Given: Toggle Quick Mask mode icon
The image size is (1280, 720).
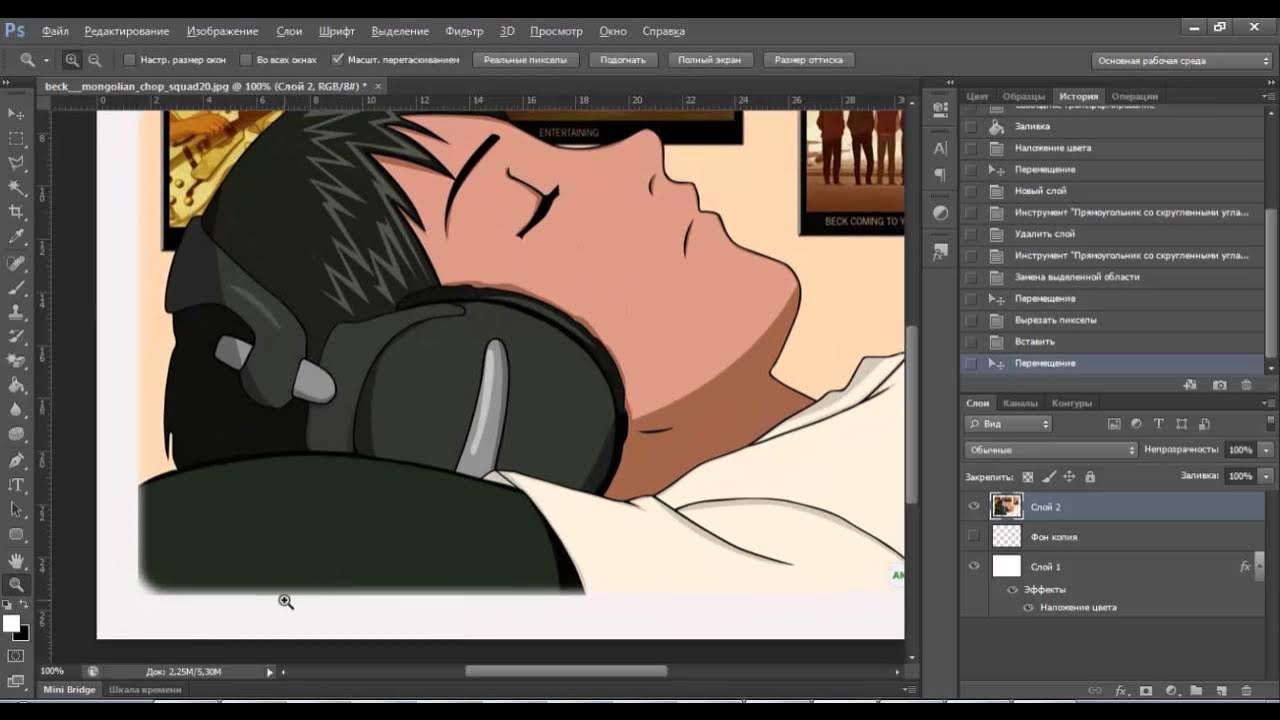Looking at the screenshot, I should tap(16, 656).
